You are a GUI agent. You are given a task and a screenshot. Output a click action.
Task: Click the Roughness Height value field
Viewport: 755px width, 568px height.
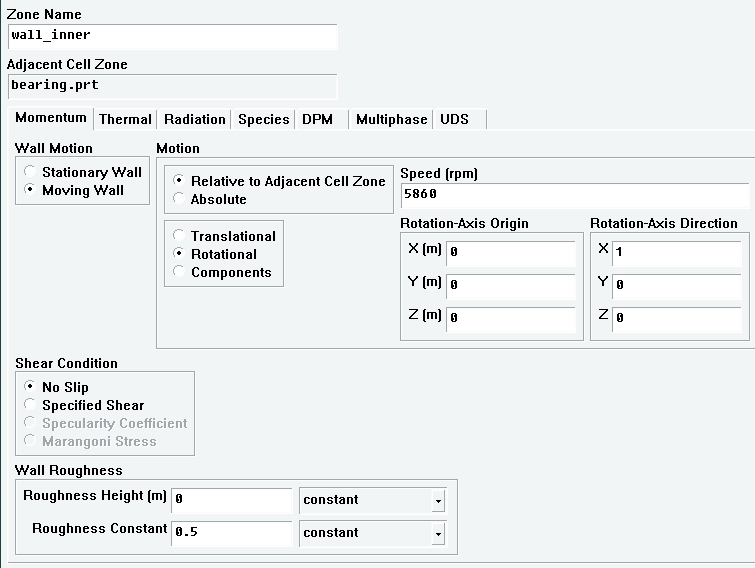point(231,499)
